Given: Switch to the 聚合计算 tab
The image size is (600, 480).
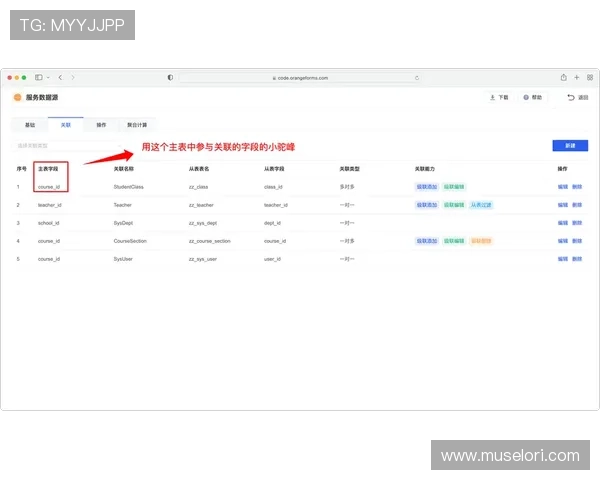Looking at the screenshot, I should point(137,125).
